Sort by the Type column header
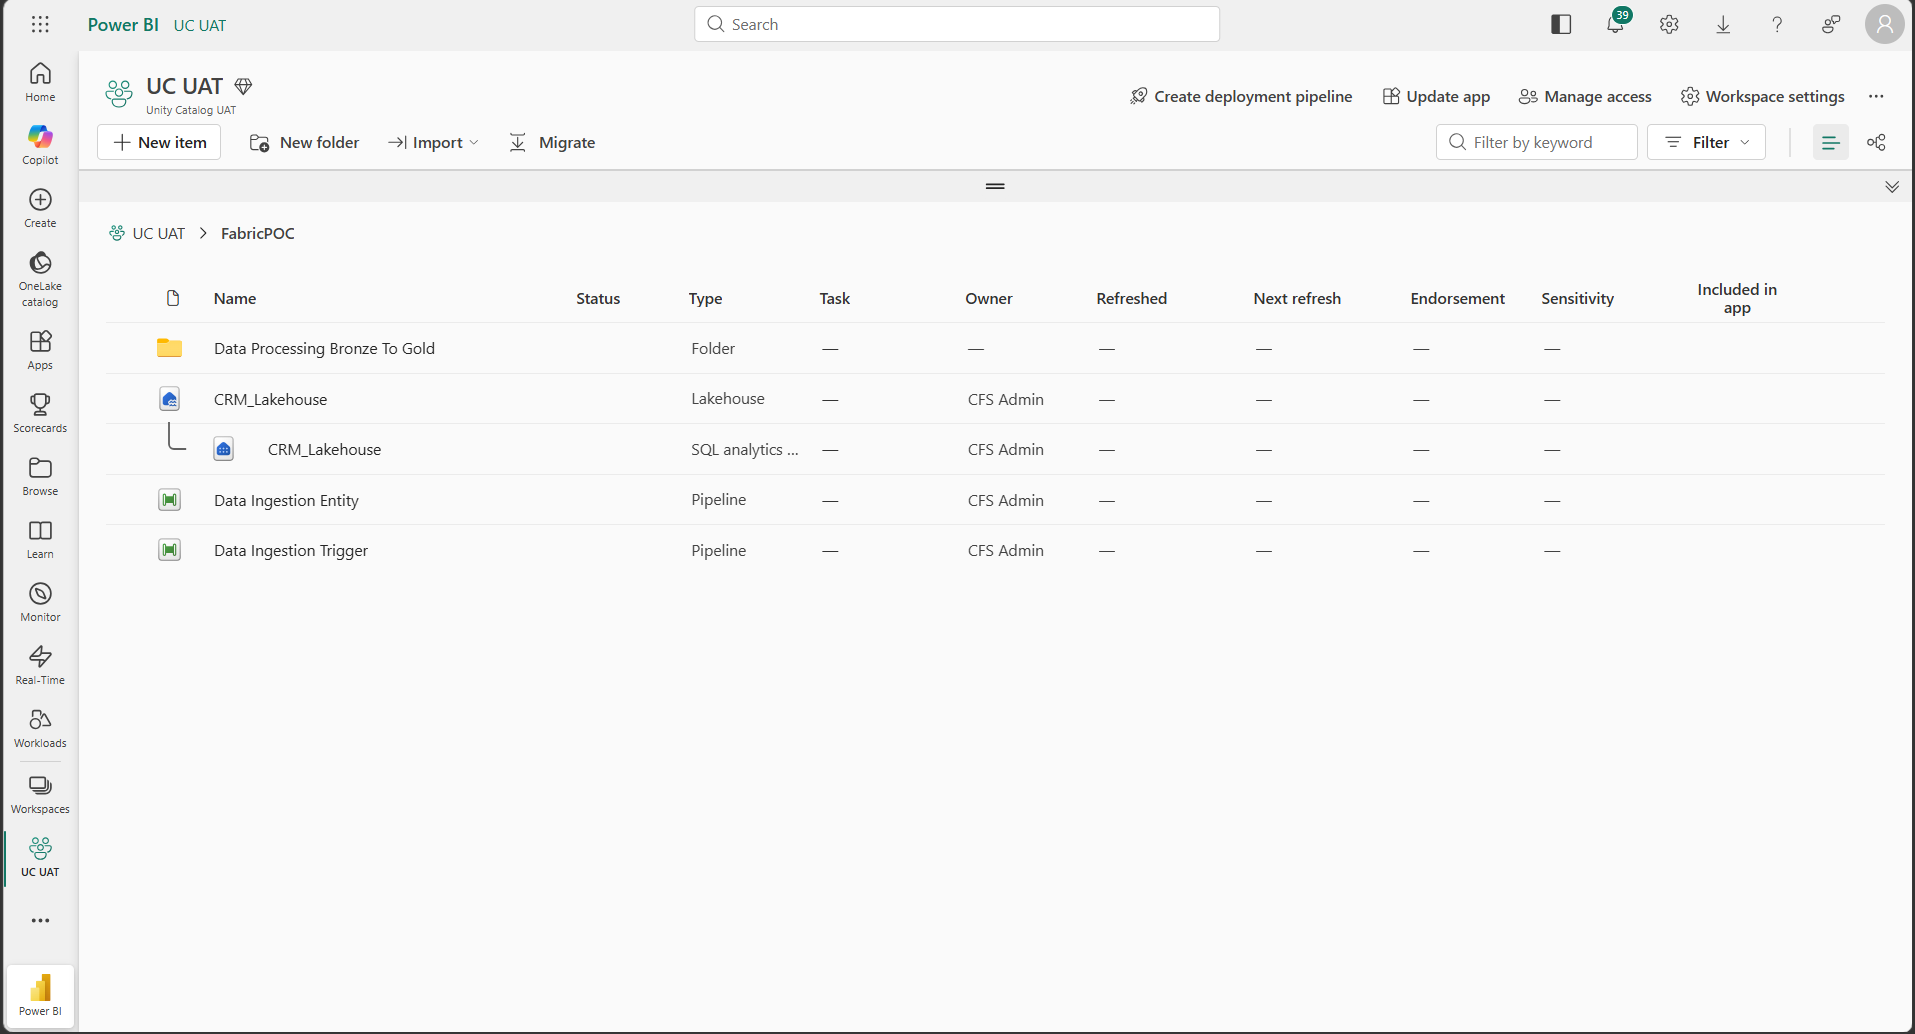 point(705,298)
